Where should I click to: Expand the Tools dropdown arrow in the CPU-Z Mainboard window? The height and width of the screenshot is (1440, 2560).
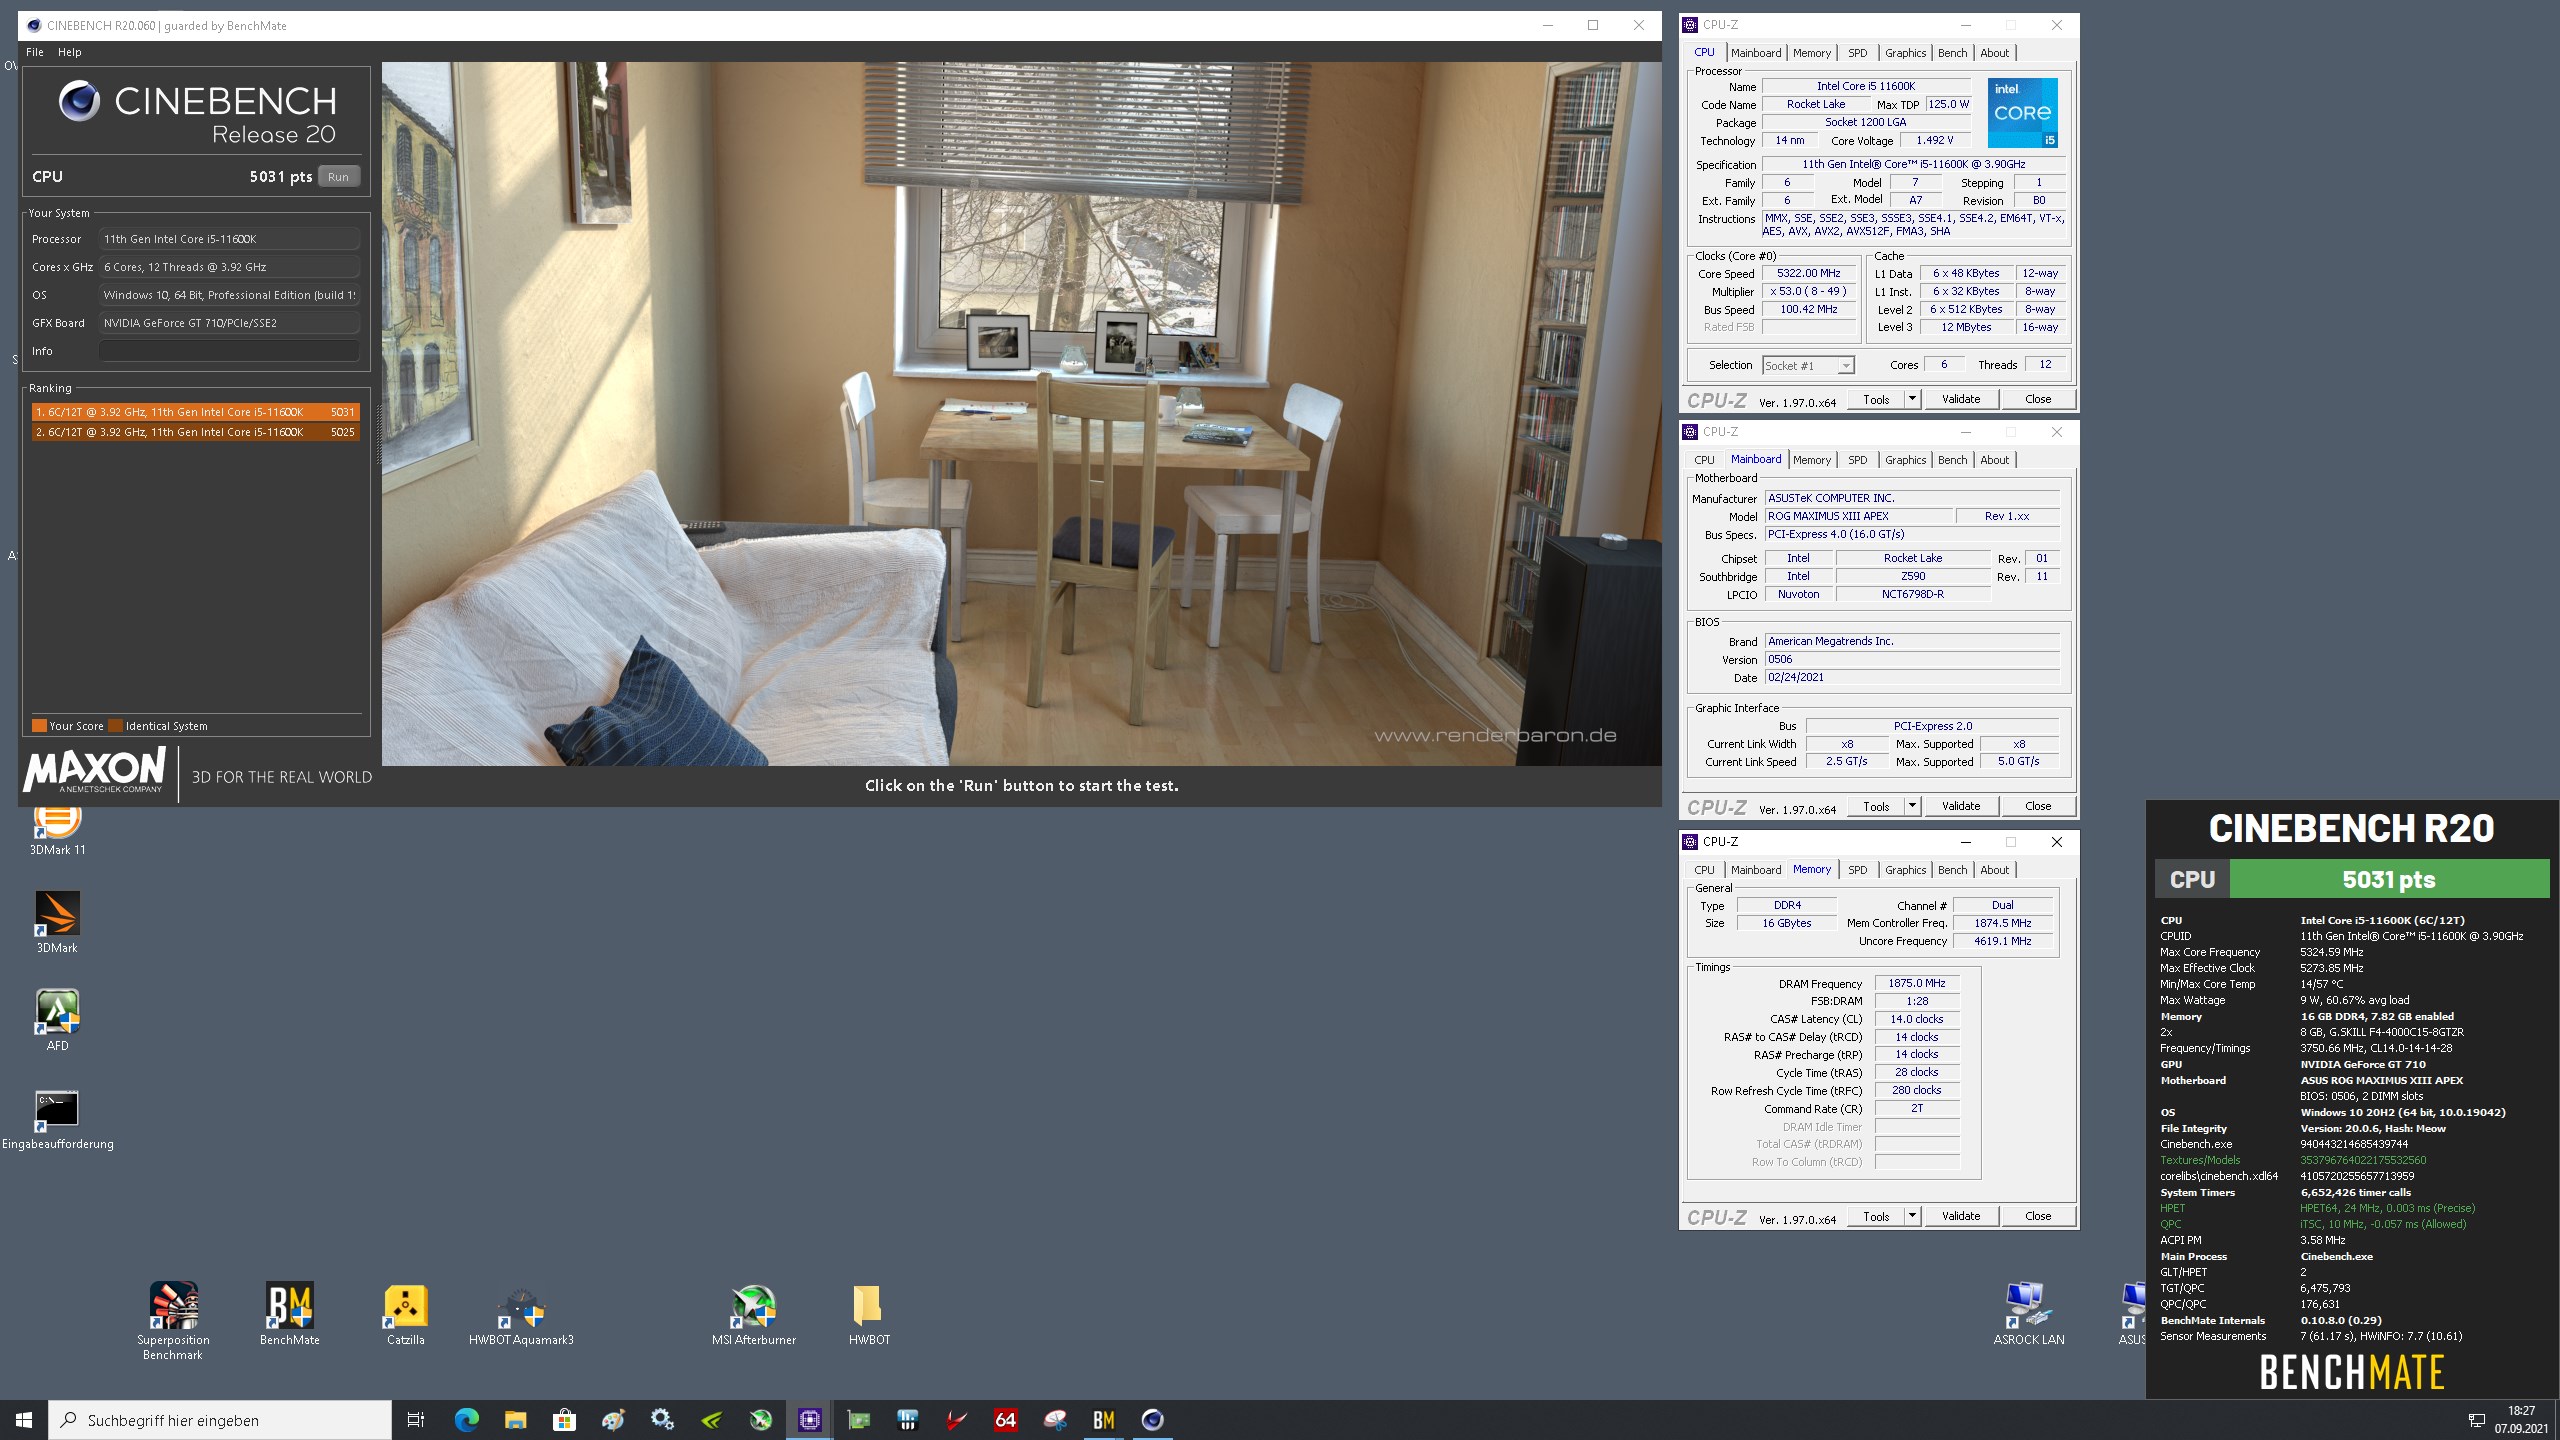[1912, 806]
